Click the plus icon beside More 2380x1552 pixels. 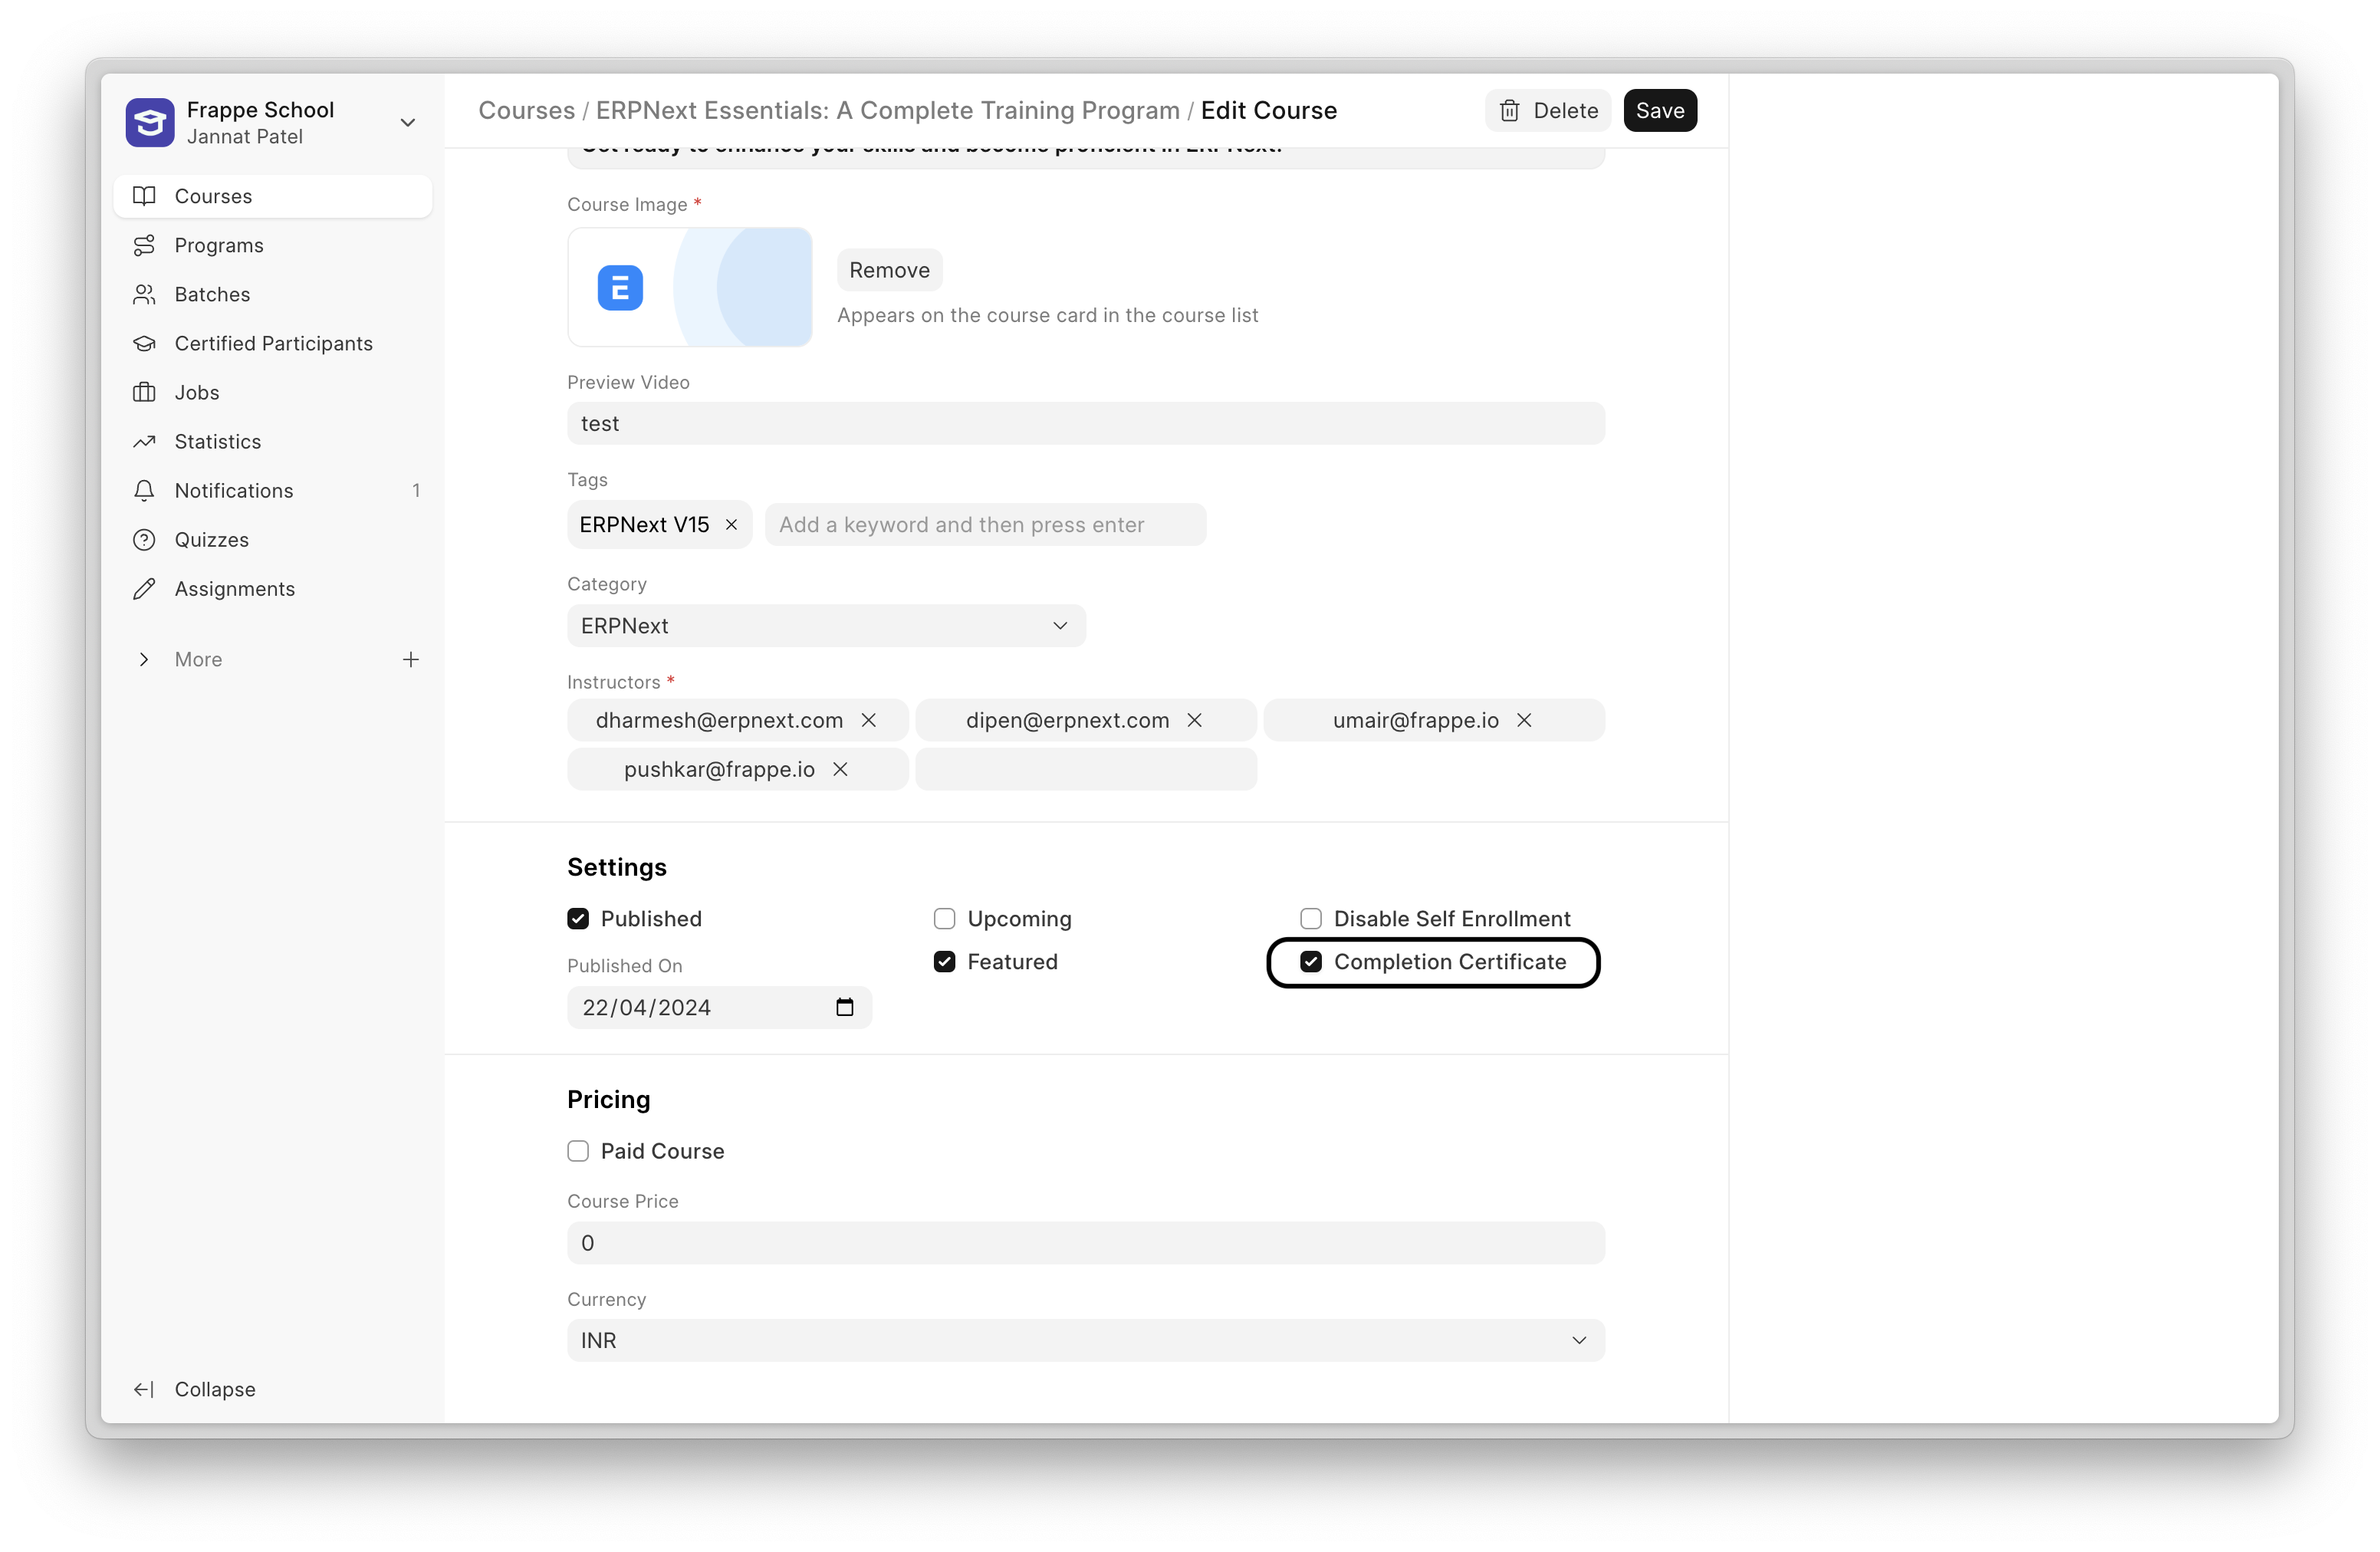tap(410, 659)
